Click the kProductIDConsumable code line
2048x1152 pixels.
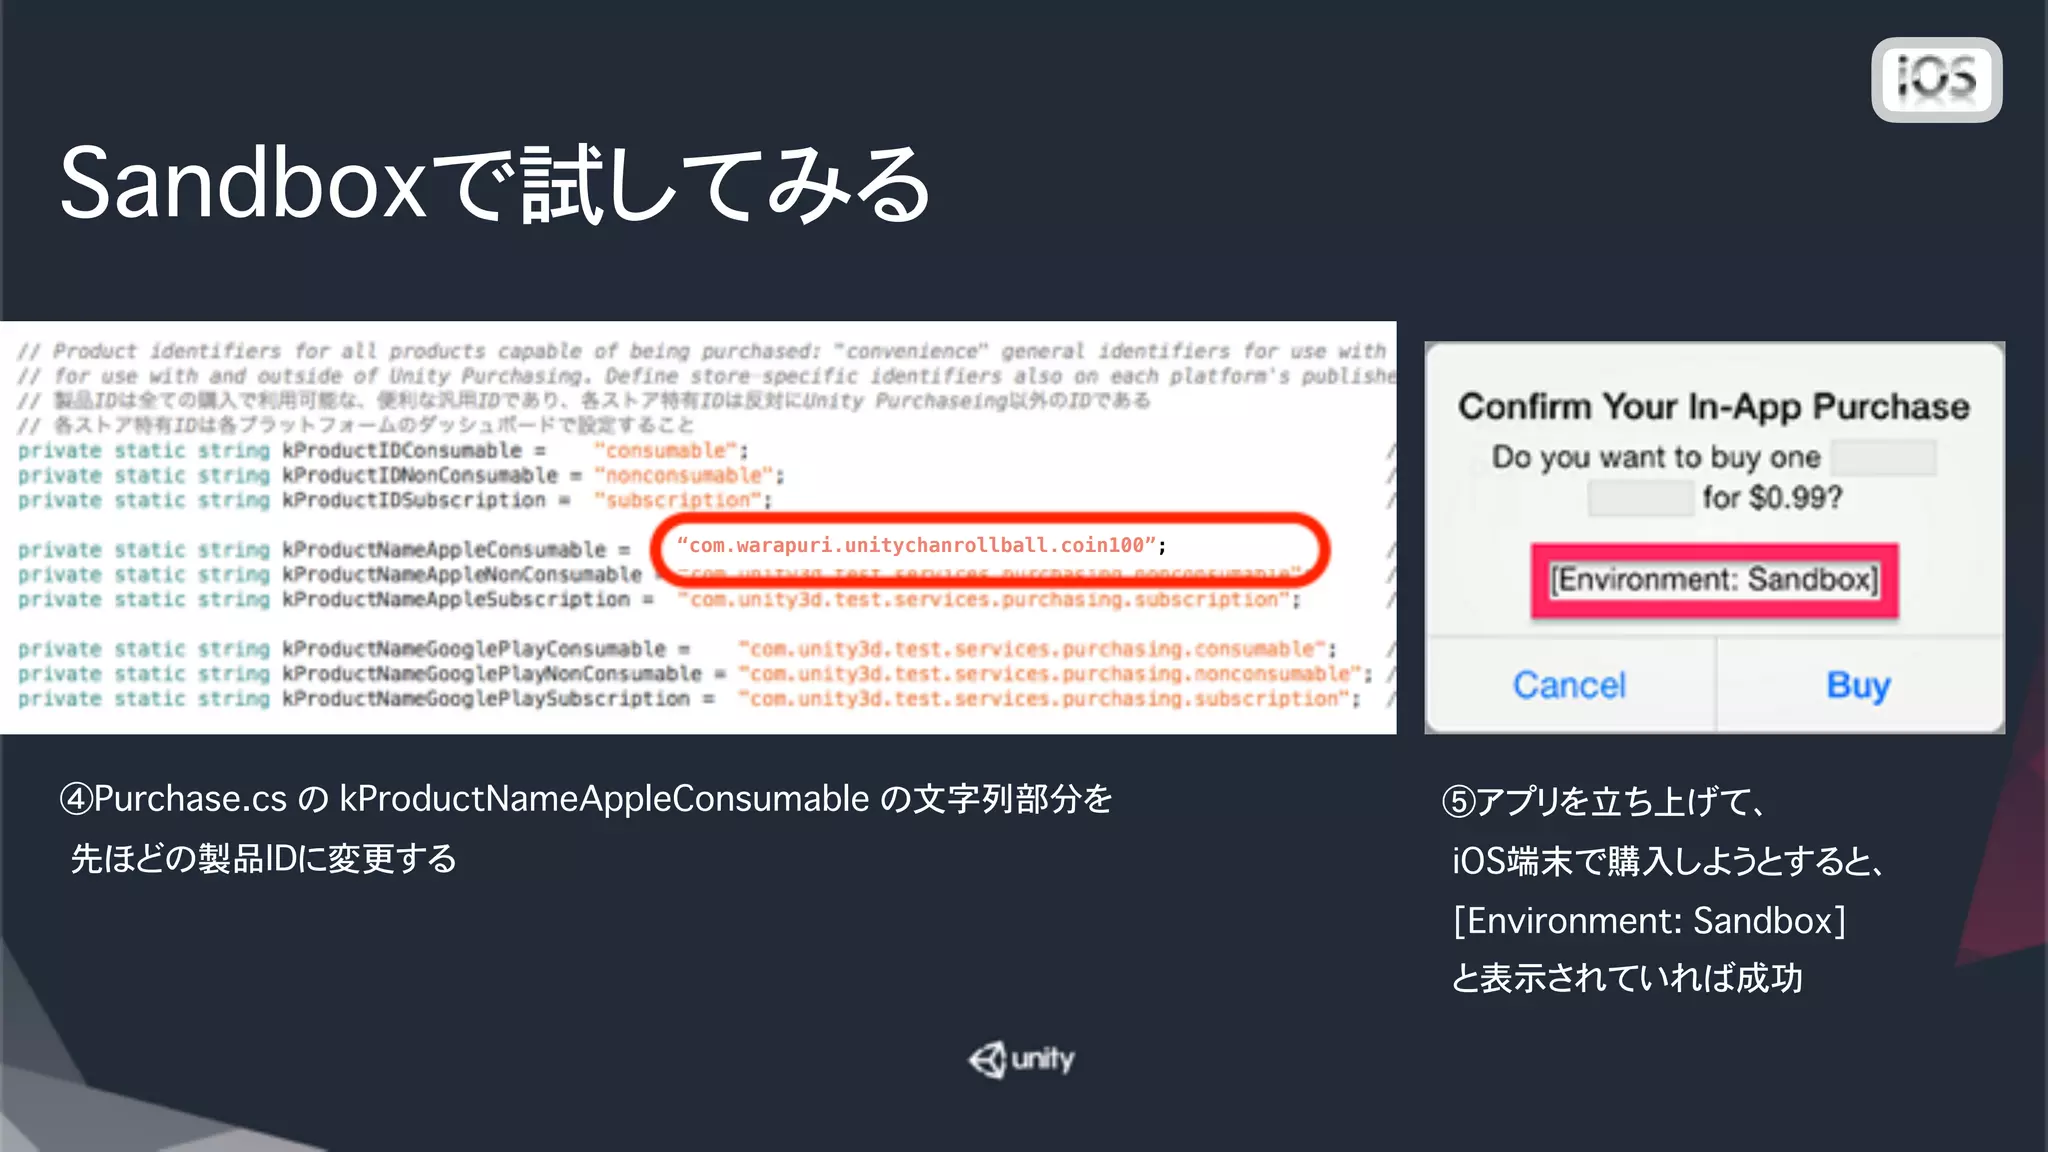point(383,451)
